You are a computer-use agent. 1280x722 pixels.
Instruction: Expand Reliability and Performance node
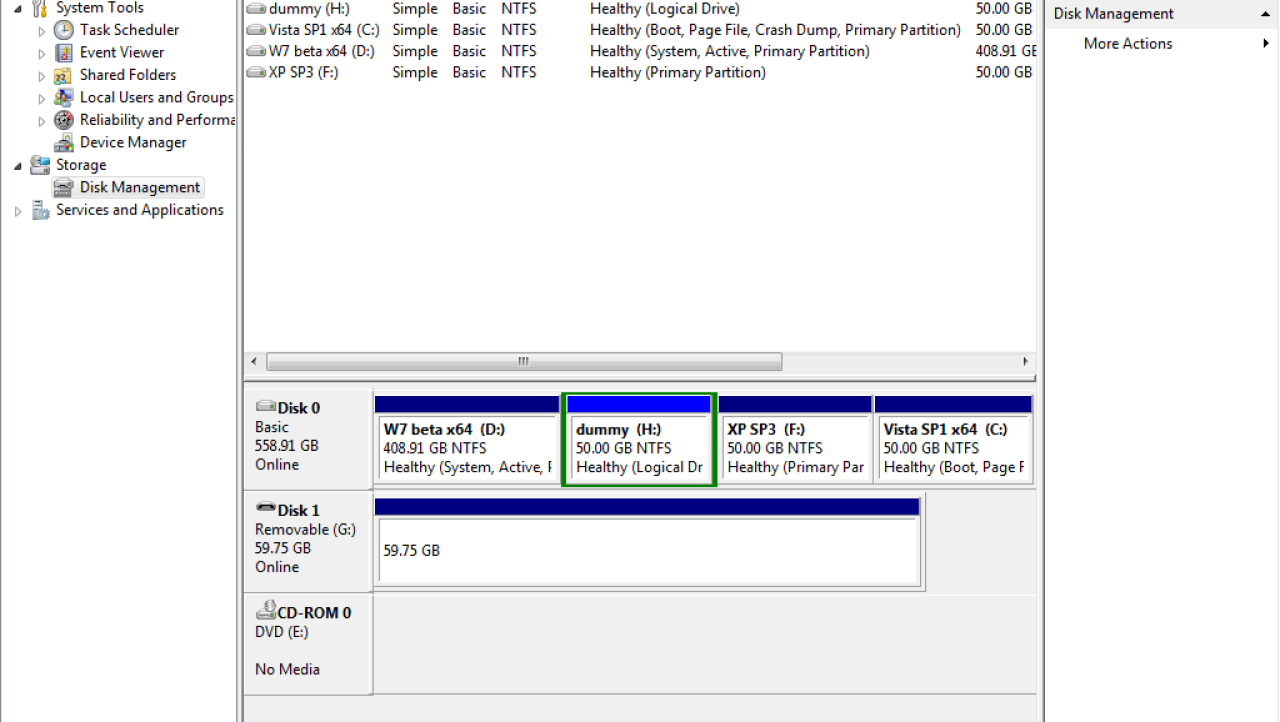[42, 121]
